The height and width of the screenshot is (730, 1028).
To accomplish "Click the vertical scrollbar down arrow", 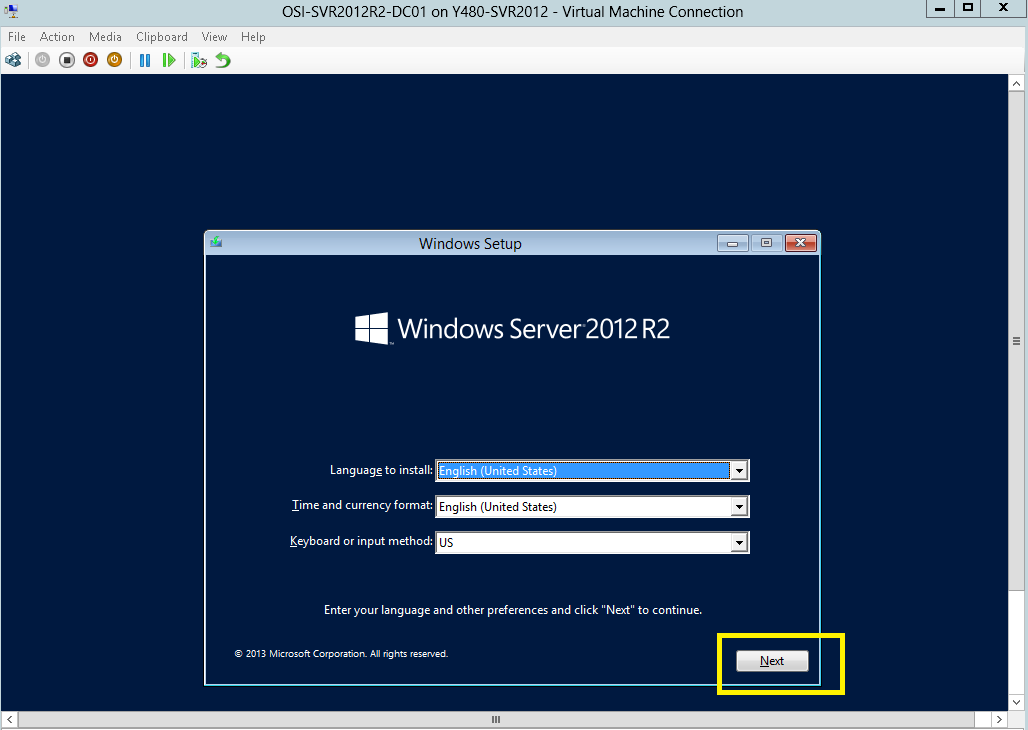I will coord(1016,702).
